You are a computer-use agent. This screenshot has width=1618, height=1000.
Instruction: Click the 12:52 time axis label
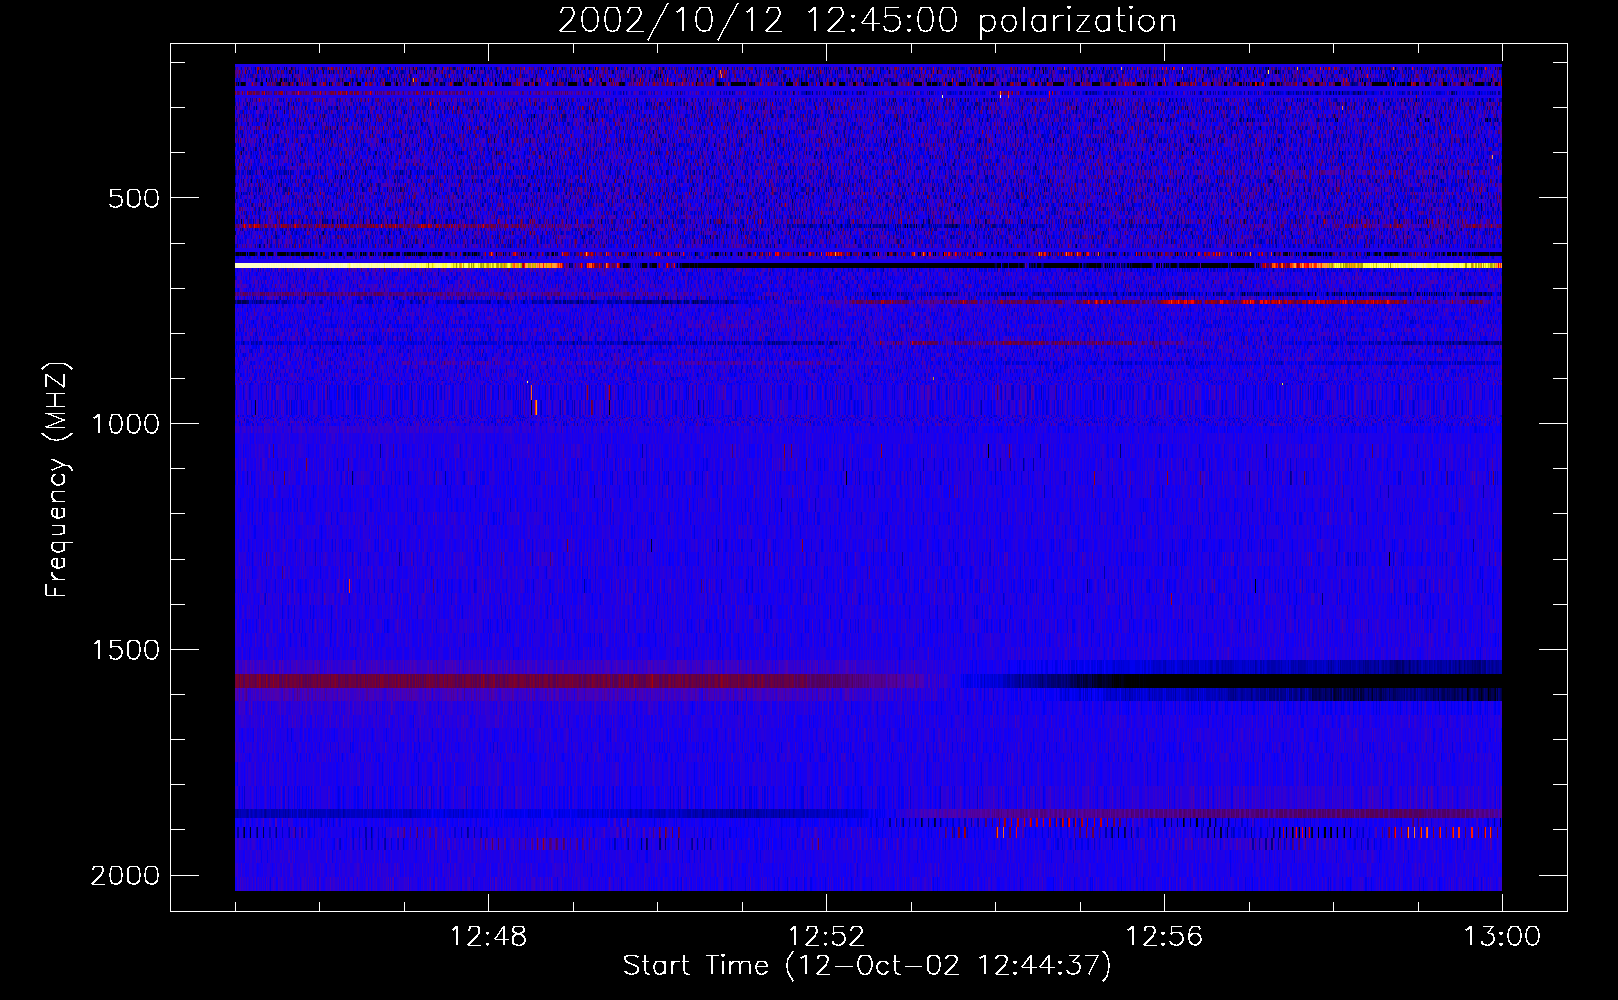pos(826,937)
